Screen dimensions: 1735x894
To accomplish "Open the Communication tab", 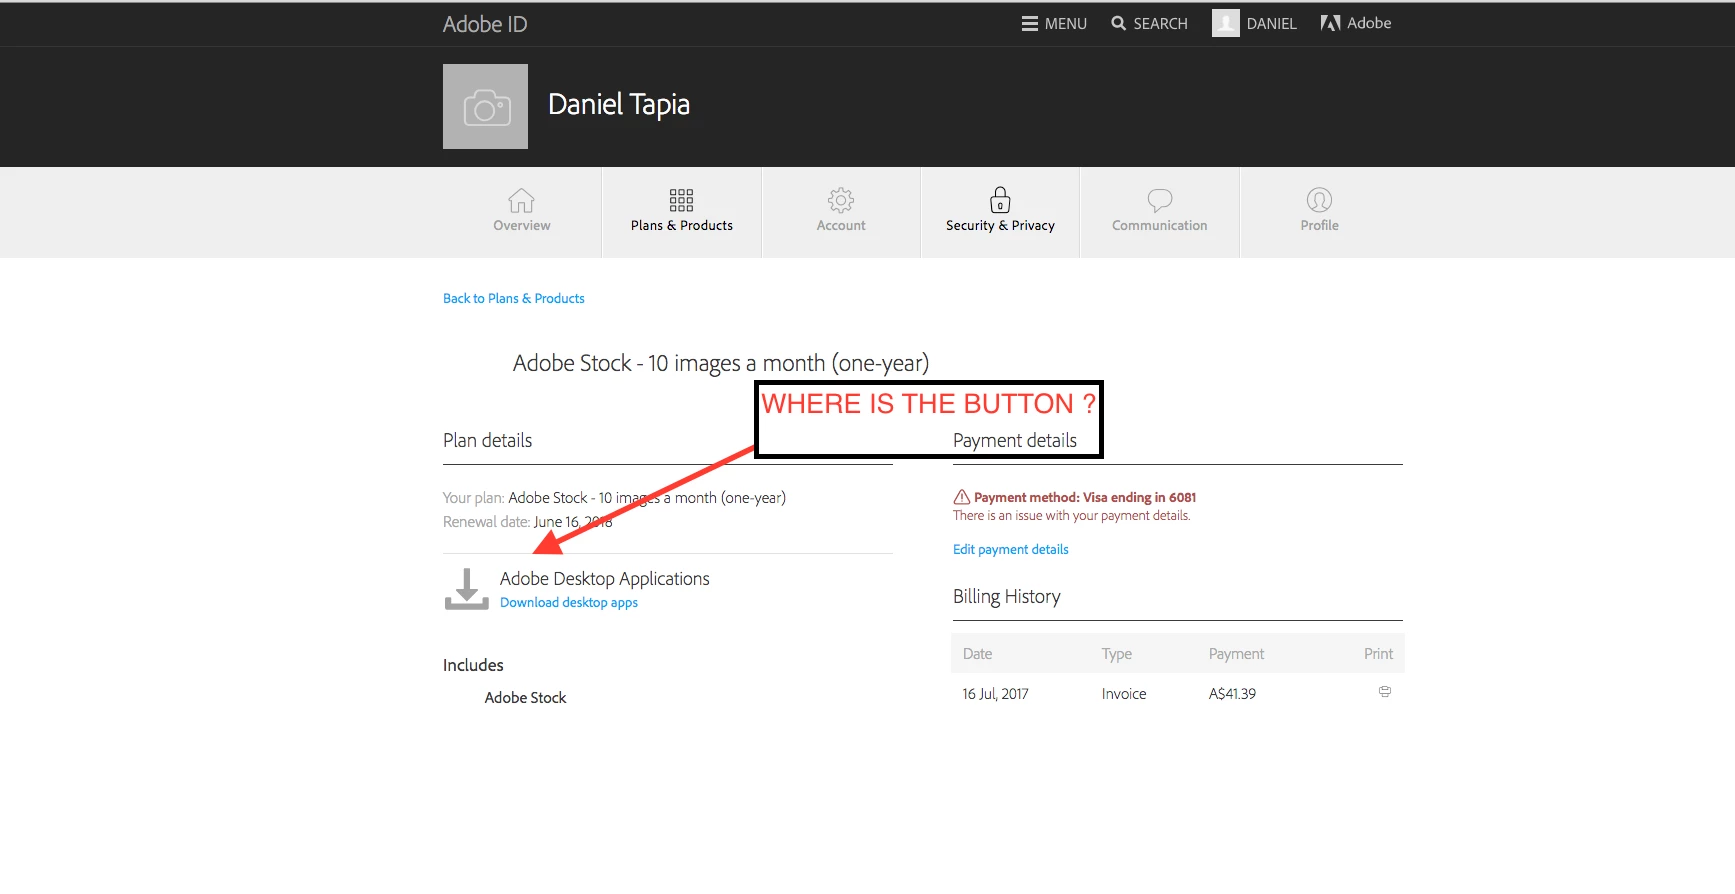I will click(x=1160, y=212).
